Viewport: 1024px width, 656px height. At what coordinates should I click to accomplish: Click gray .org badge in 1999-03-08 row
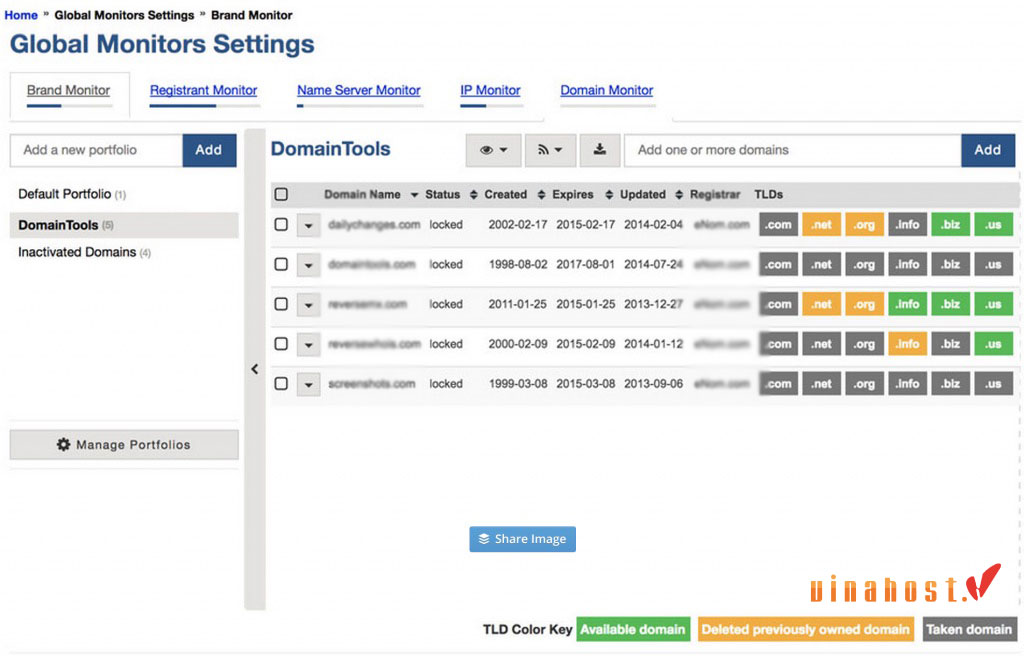[865, 384]
